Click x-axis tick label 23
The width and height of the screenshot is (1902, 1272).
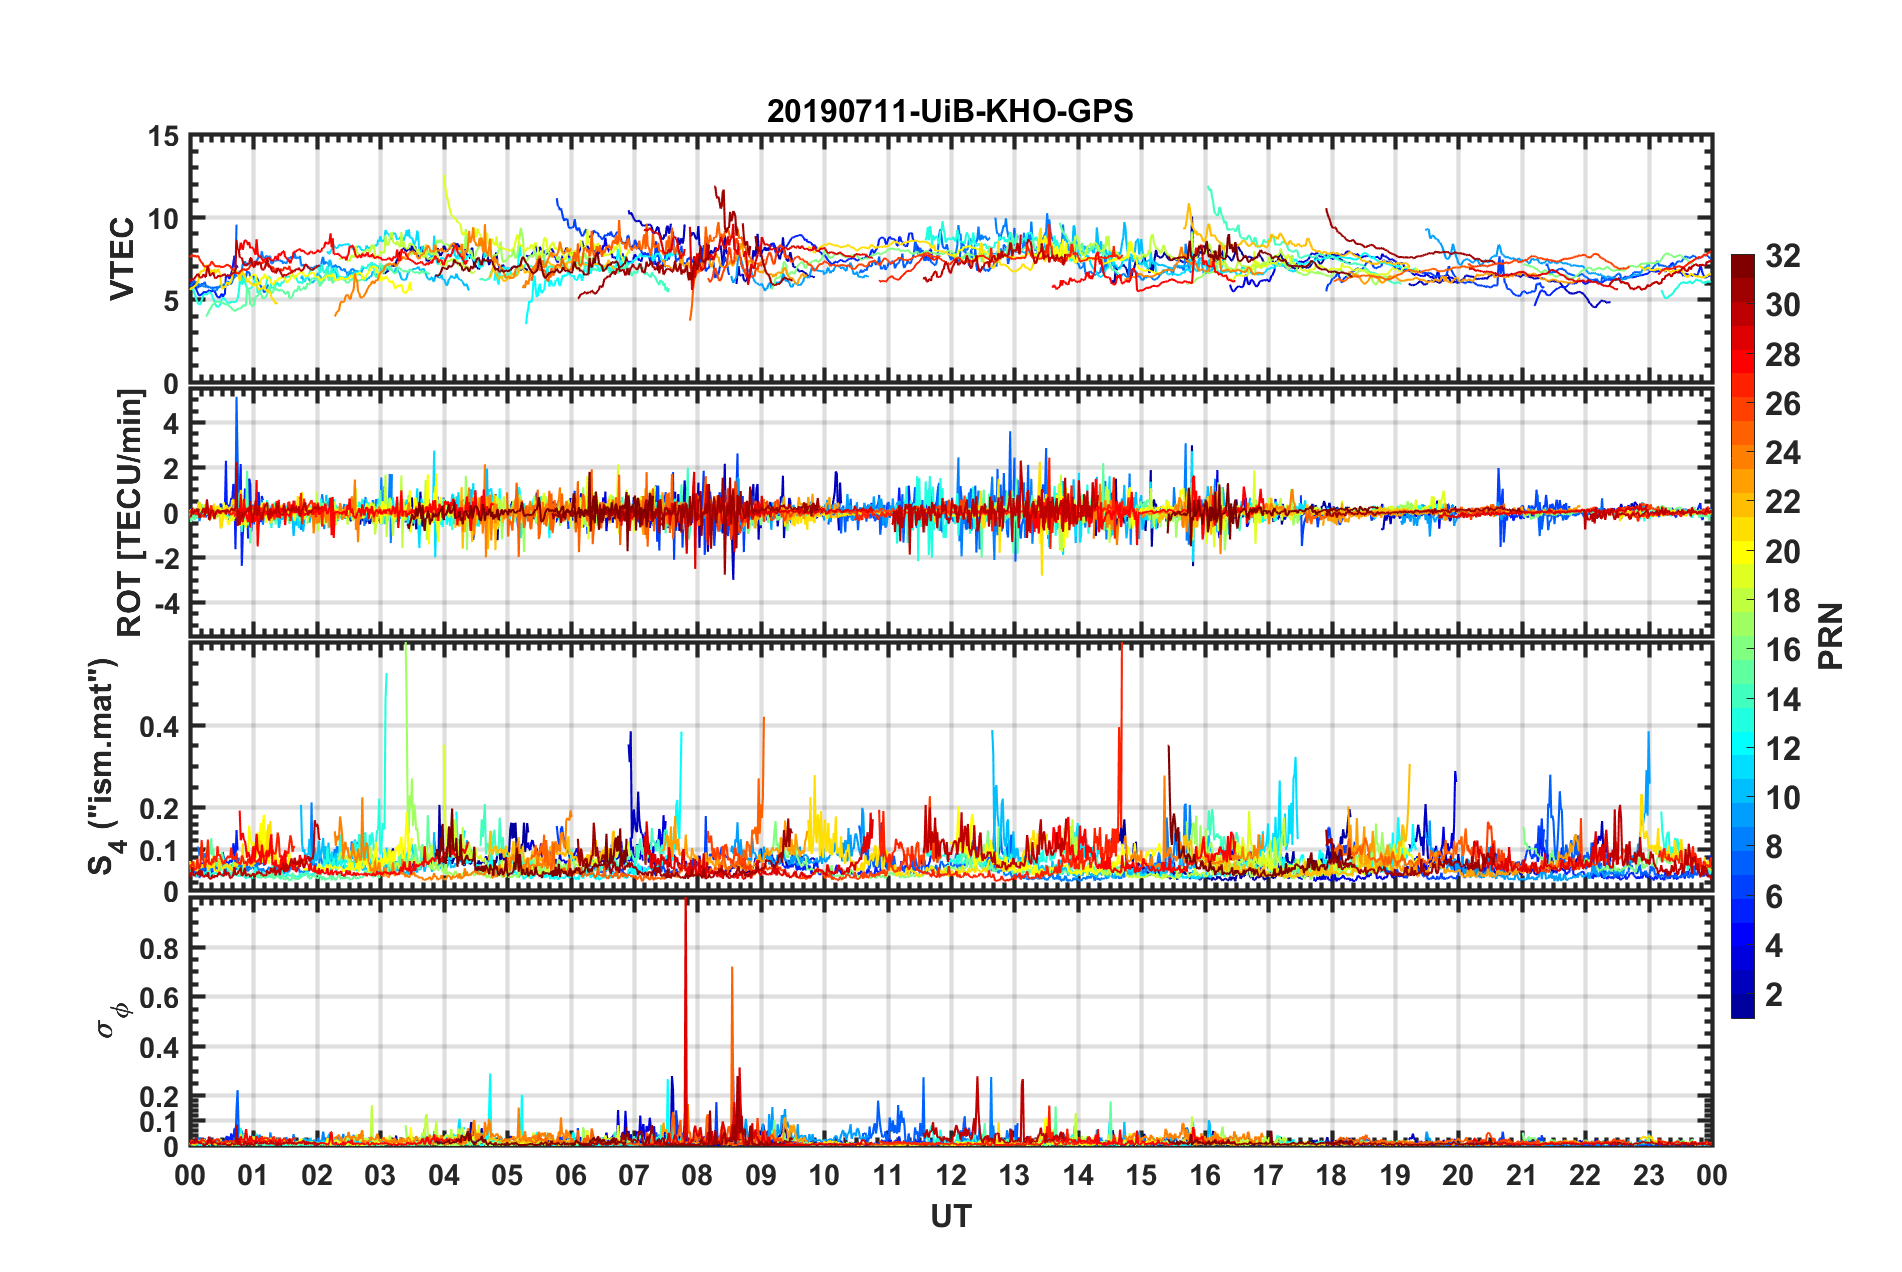click(1648, 1175)
